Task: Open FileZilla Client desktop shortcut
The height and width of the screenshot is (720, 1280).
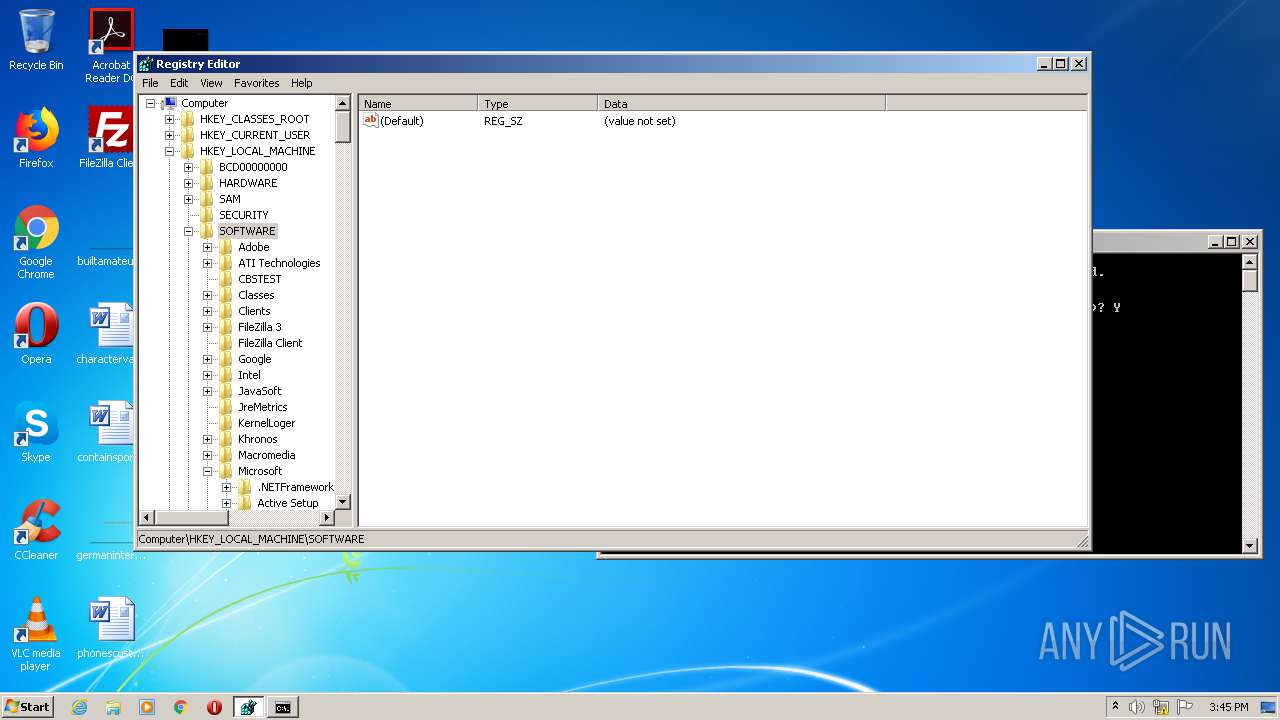Action: click(x=110, y=138)
